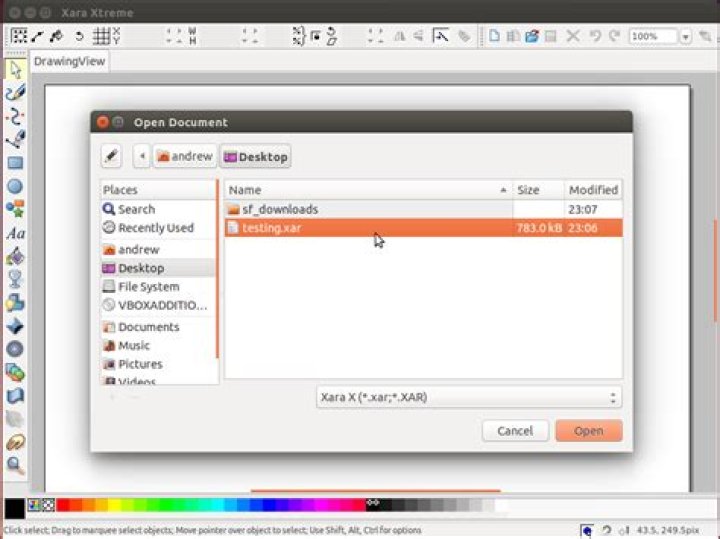Choose the Freehand brush tool
Image resolution: width=720 pixels, height=539 pixels.
(15, 93)
